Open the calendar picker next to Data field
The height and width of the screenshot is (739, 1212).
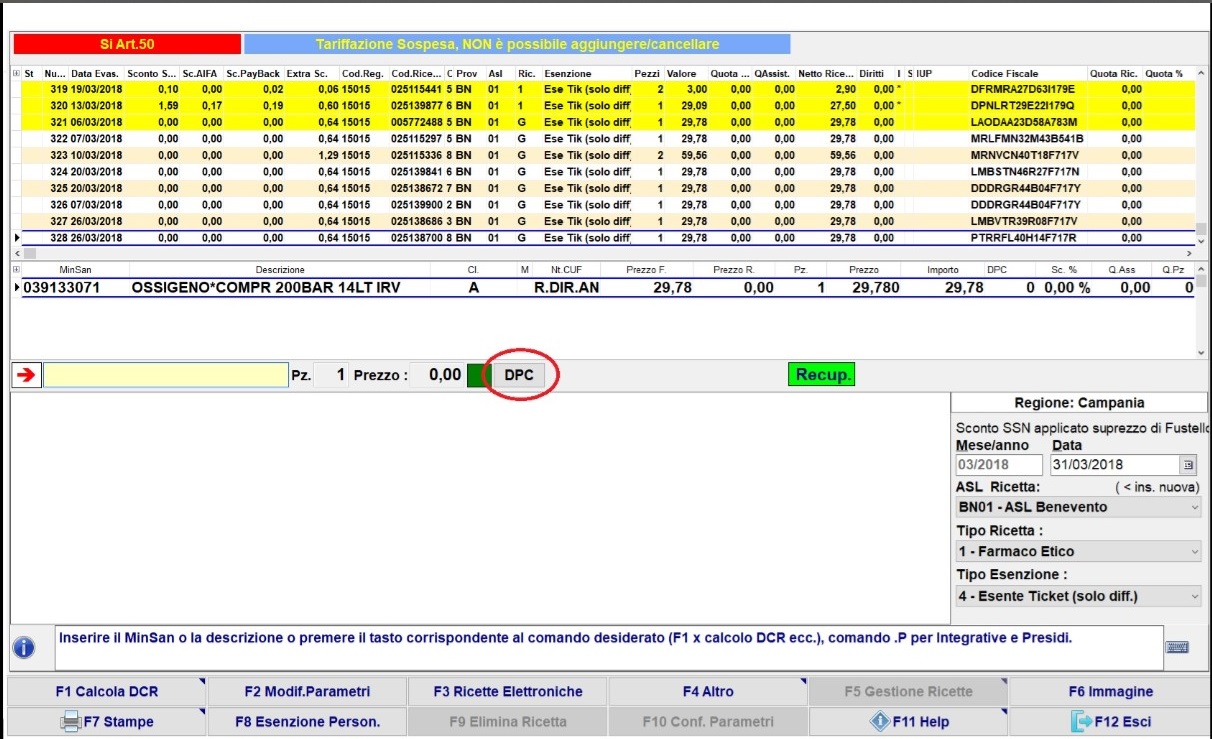pos(1188,465)
